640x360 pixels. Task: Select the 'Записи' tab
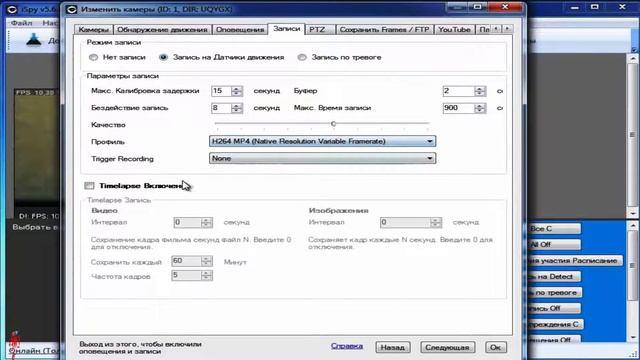287,29
